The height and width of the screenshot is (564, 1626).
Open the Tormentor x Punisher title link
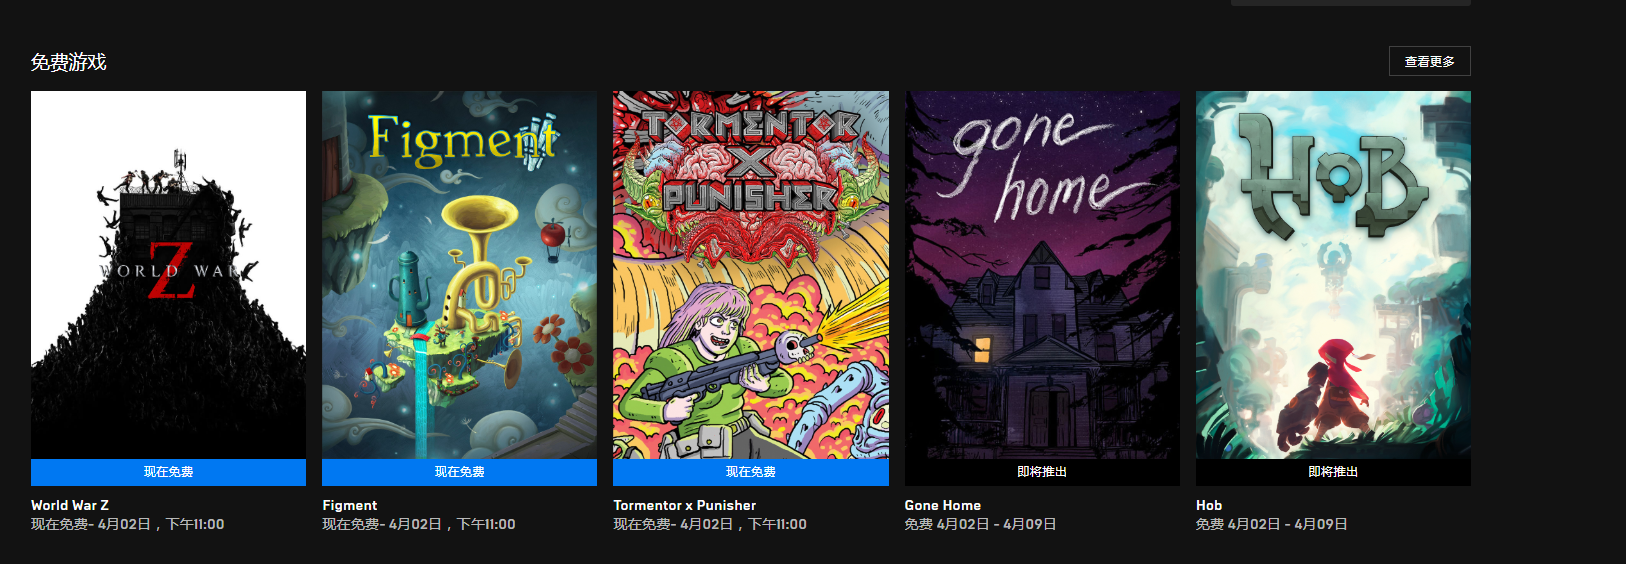point(685,505)
